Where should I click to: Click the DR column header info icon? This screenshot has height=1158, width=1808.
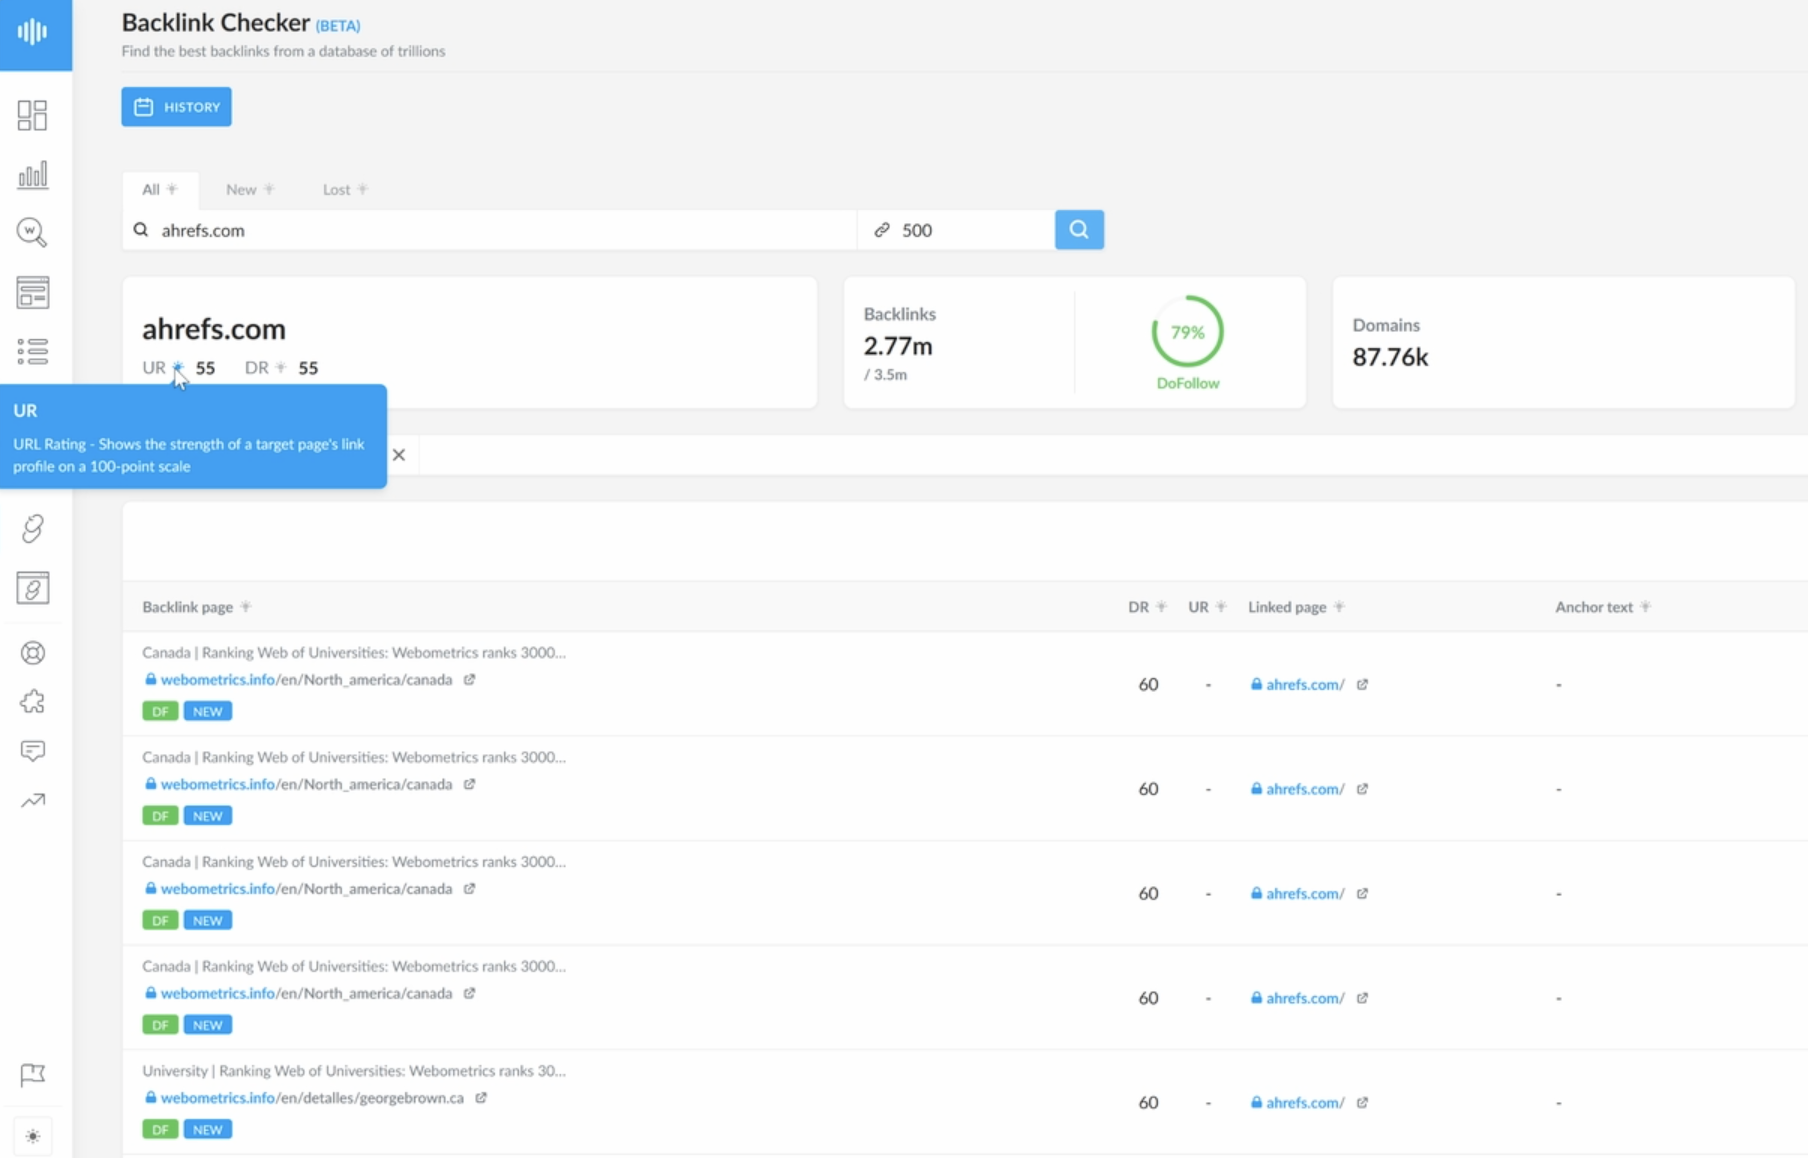[1161, 606]
